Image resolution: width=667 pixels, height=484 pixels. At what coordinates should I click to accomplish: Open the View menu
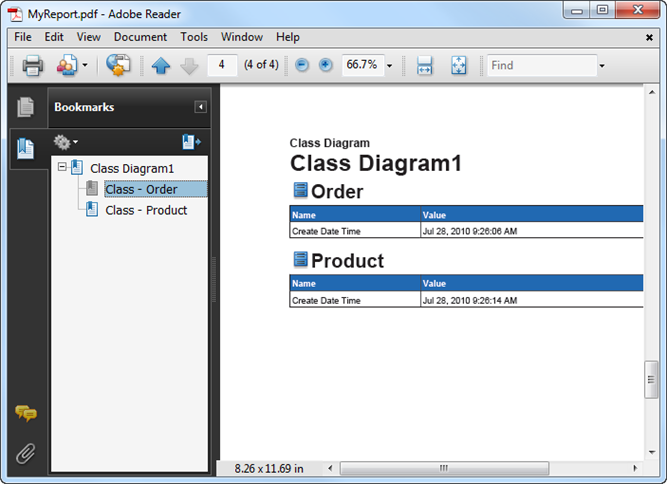tap(88, 37)
